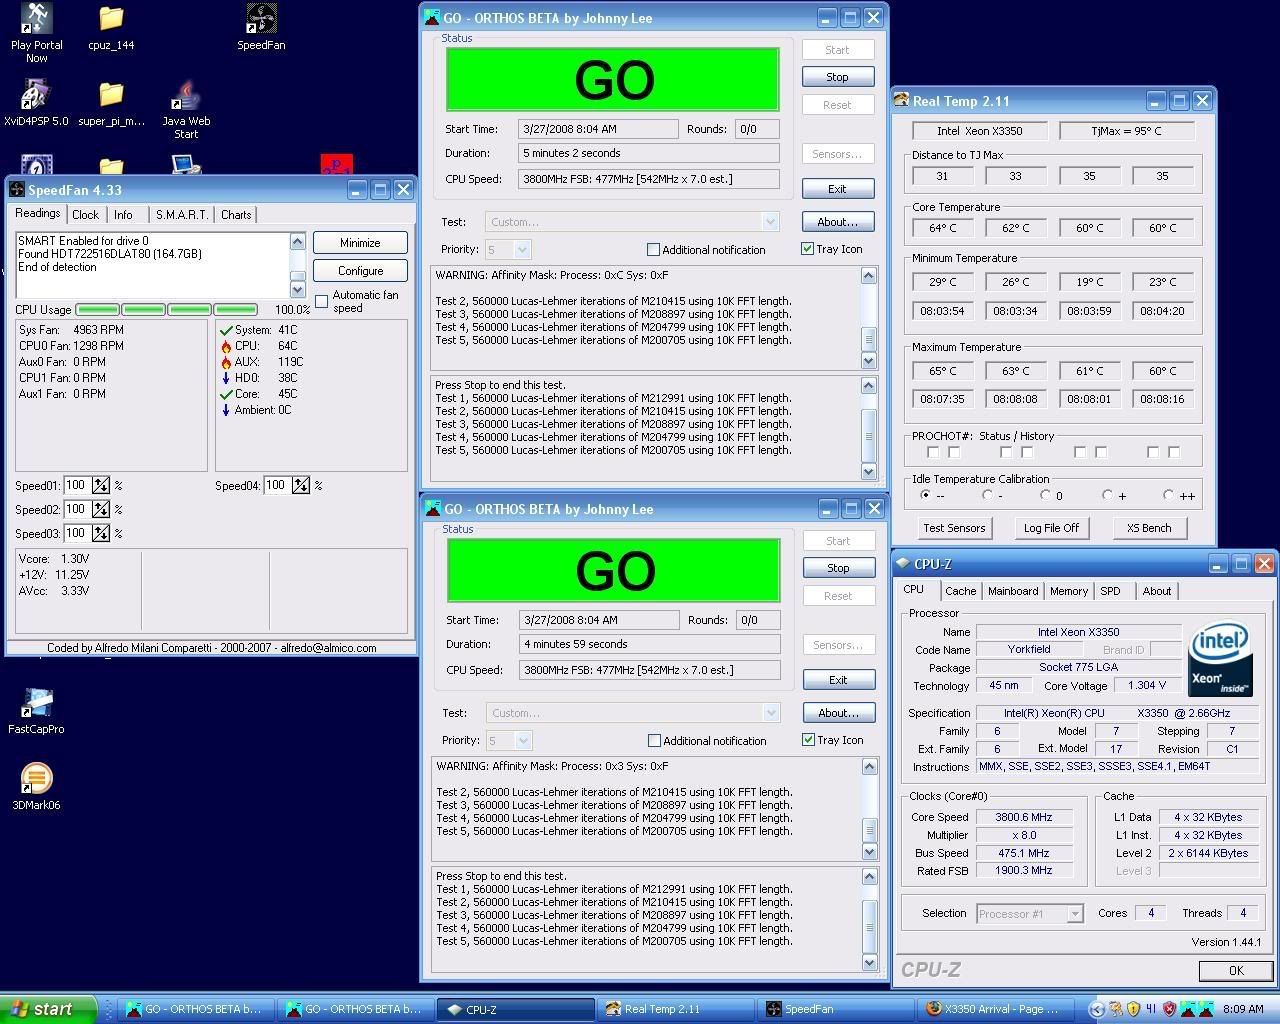Click the SpeedFan detection log scrollbar down arrow

click(297, 289)
